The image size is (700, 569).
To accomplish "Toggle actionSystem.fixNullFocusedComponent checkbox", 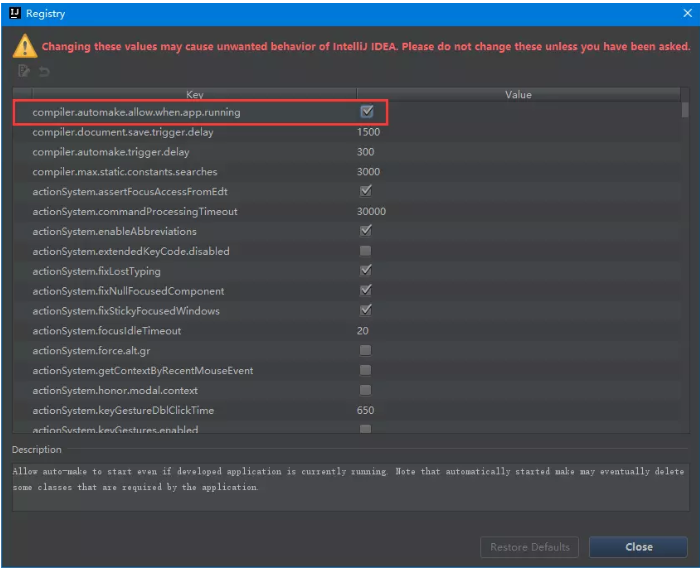I will click(366, 291).
